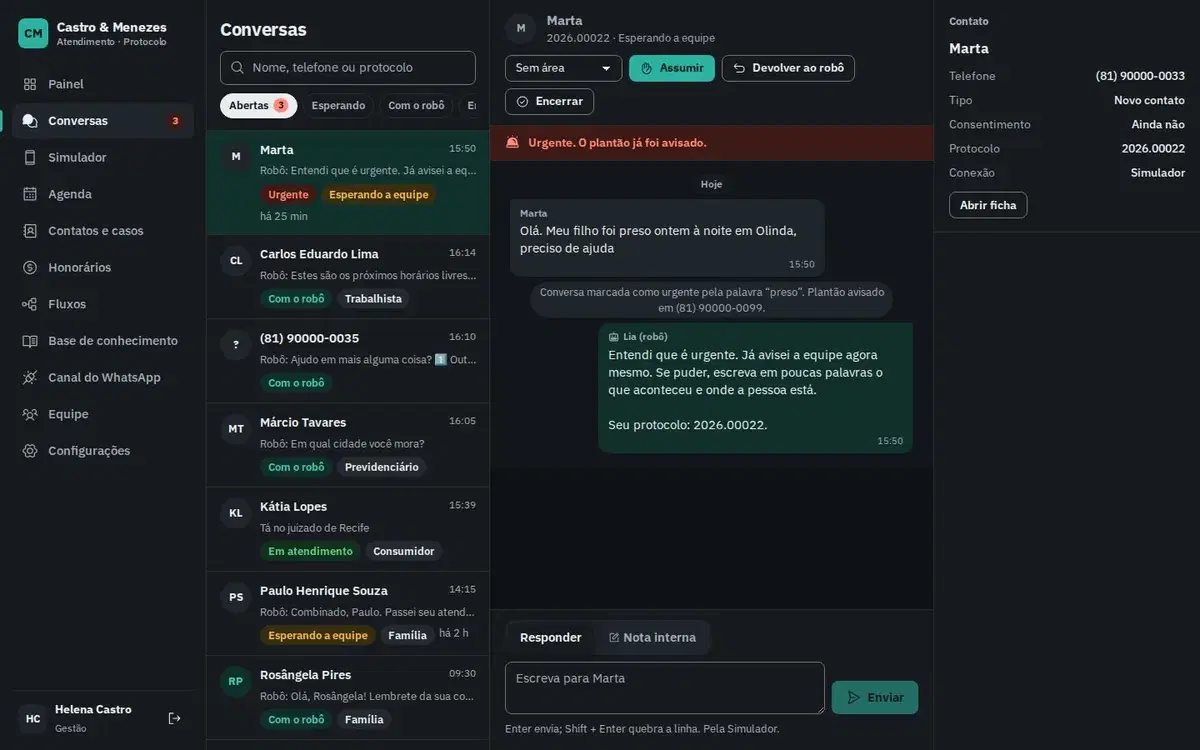Open Marta's conversation in the list
Image resolution: width=1200 pixels, height=750 pixels.
(x=348, y=183)
